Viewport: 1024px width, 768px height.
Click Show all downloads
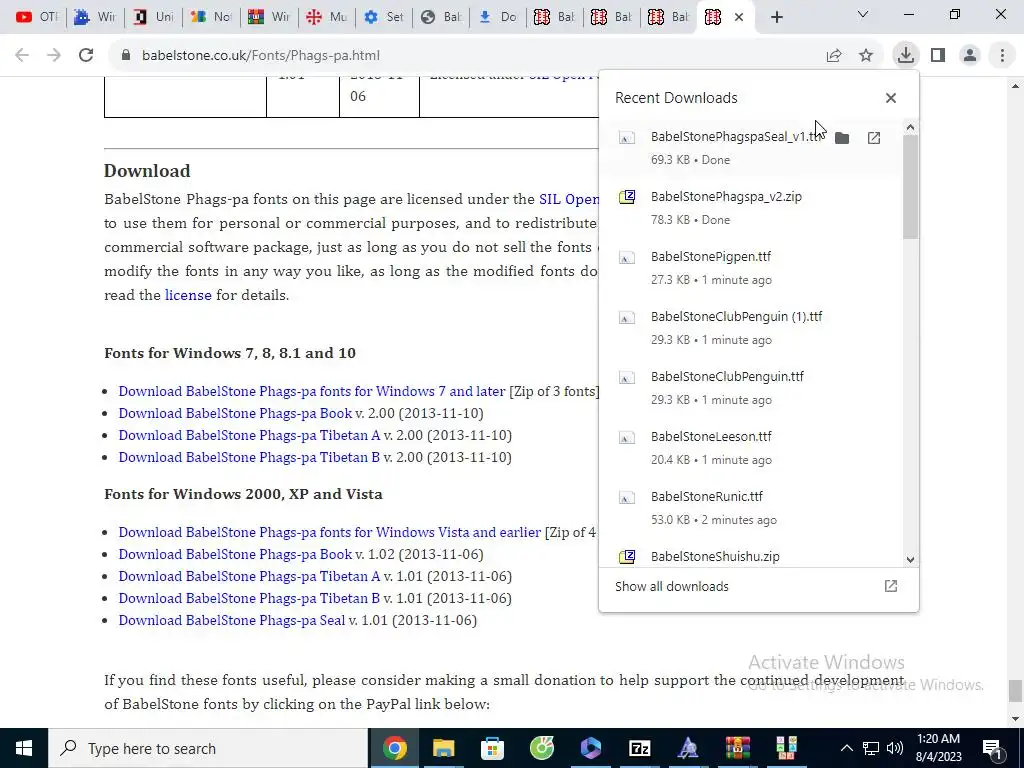coord(758,586)
